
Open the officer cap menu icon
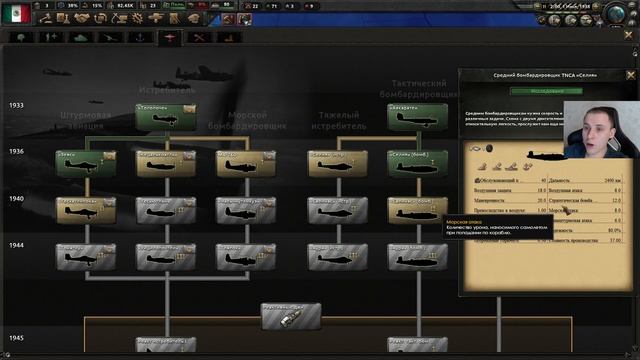pyautogui.click(x=193, y=18)
